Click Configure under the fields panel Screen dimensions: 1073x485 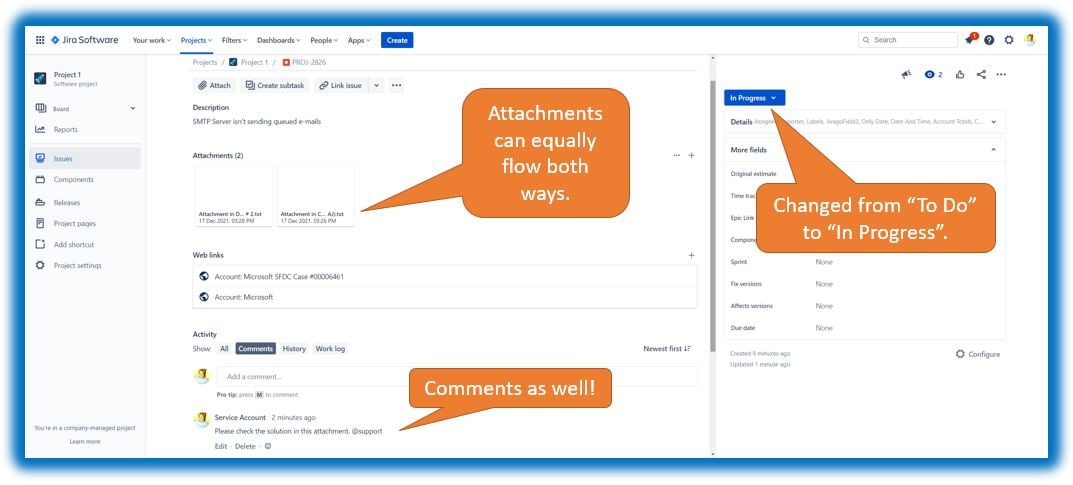(x=978, y=354)
